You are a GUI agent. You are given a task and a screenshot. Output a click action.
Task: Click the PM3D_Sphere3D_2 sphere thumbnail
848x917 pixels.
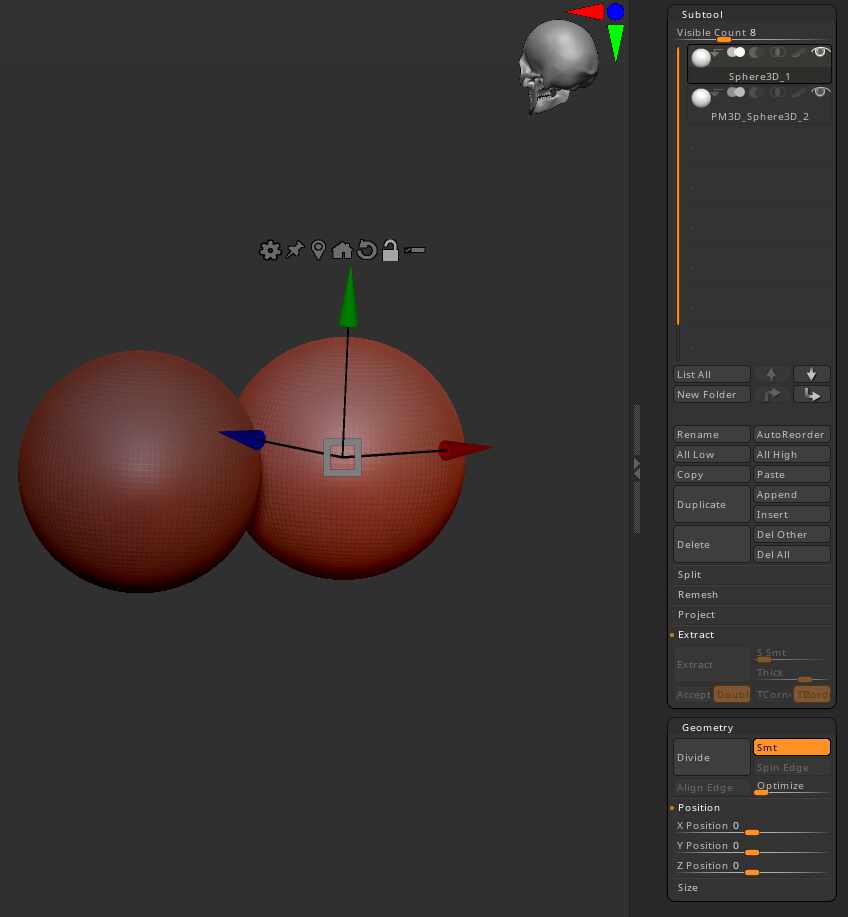(701, 97)
